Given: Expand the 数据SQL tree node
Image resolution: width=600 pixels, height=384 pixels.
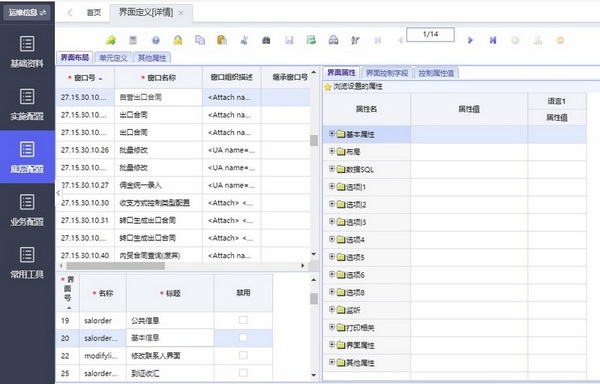Looking at the screenshot, I should tap(332, 169).
